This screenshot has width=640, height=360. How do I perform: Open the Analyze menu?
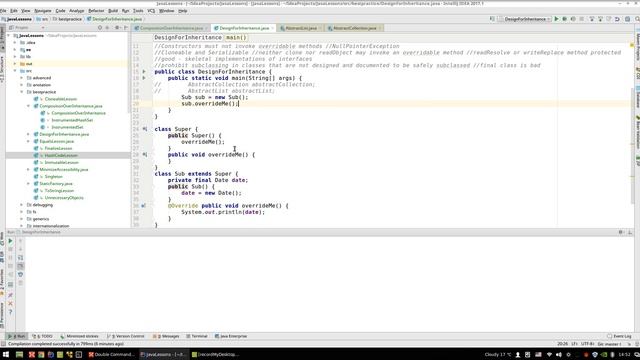[76, 11]
